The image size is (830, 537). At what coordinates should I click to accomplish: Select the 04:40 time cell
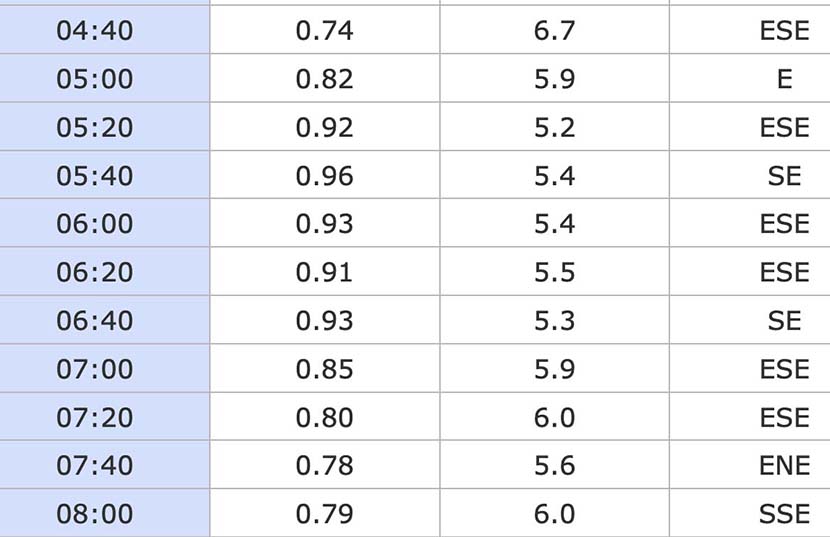click(x=104, y=30)
